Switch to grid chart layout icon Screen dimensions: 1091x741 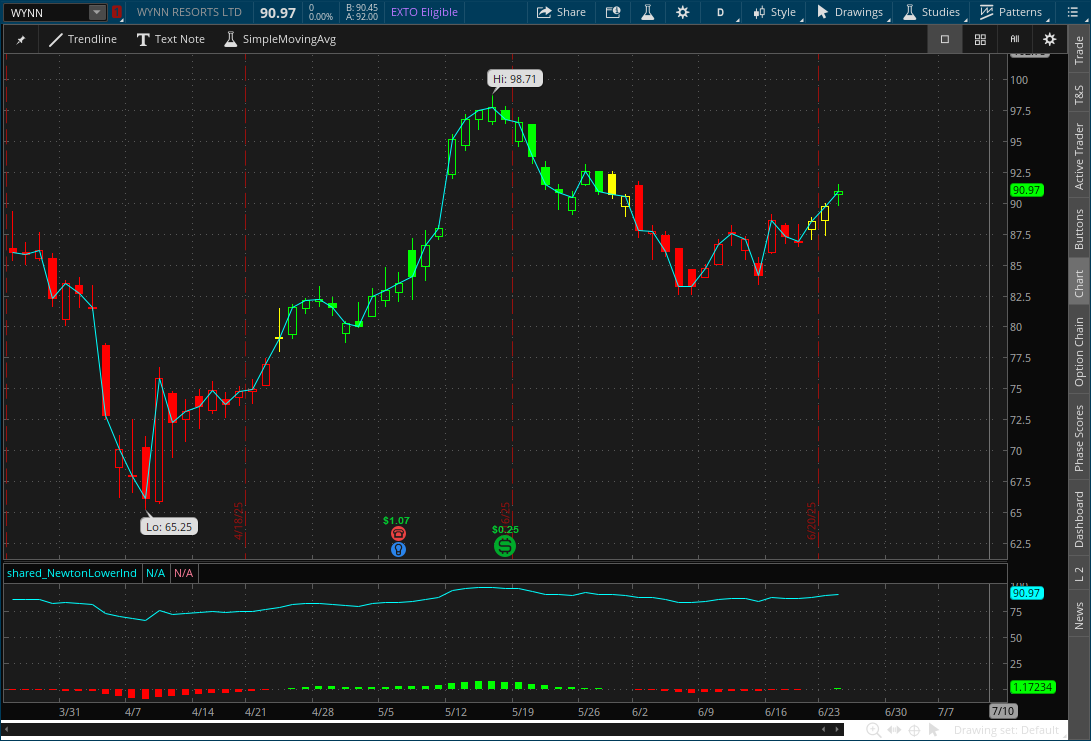coord(980,39)
